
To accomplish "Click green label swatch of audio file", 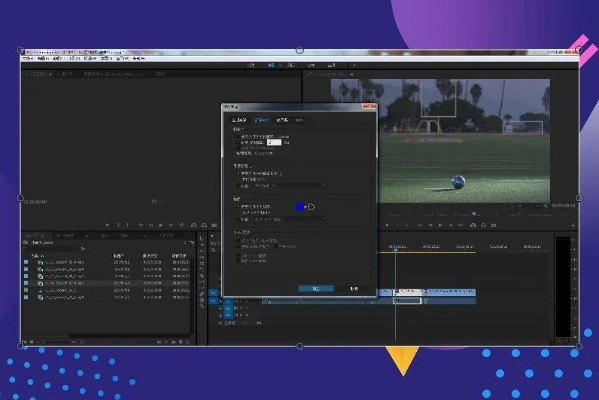I will 26,290.
